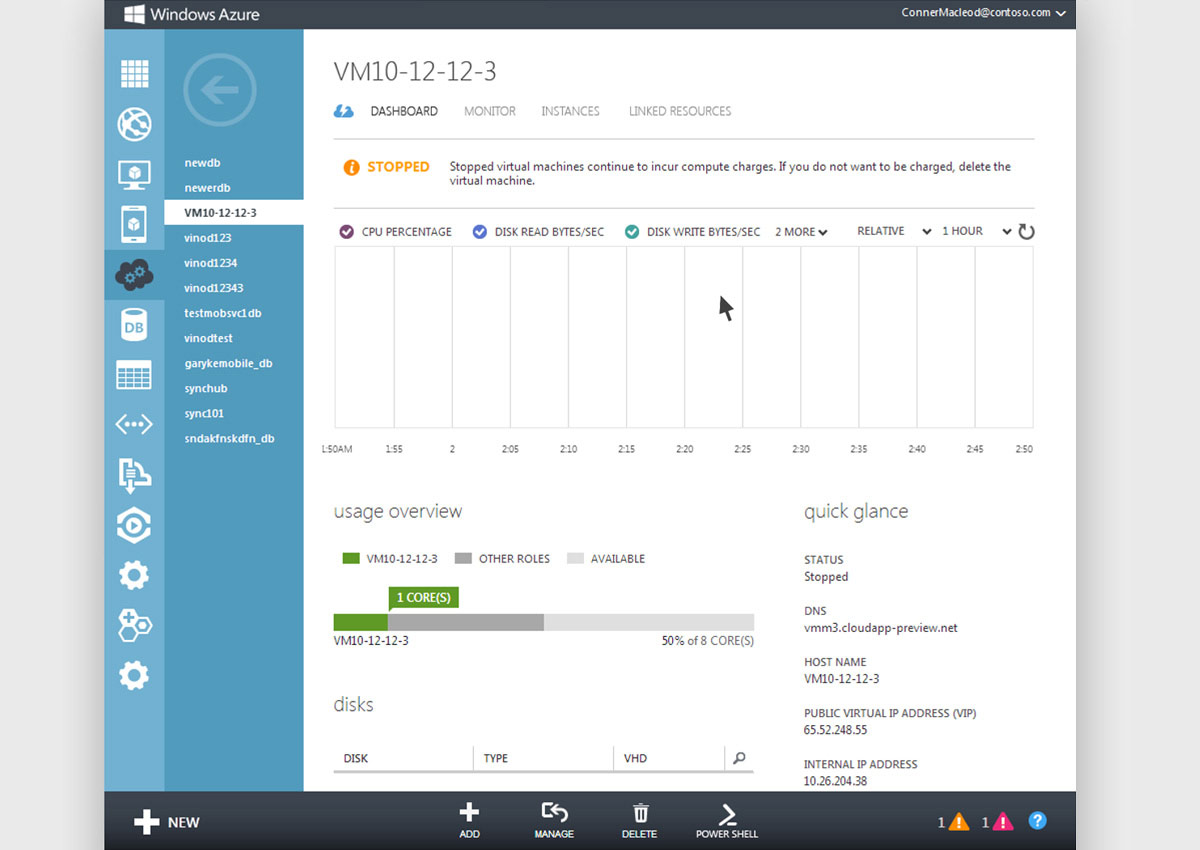The height and width of the screenshot is (850, 1200).
Task: Open the Storage table-grid icon
Action: 134,375
